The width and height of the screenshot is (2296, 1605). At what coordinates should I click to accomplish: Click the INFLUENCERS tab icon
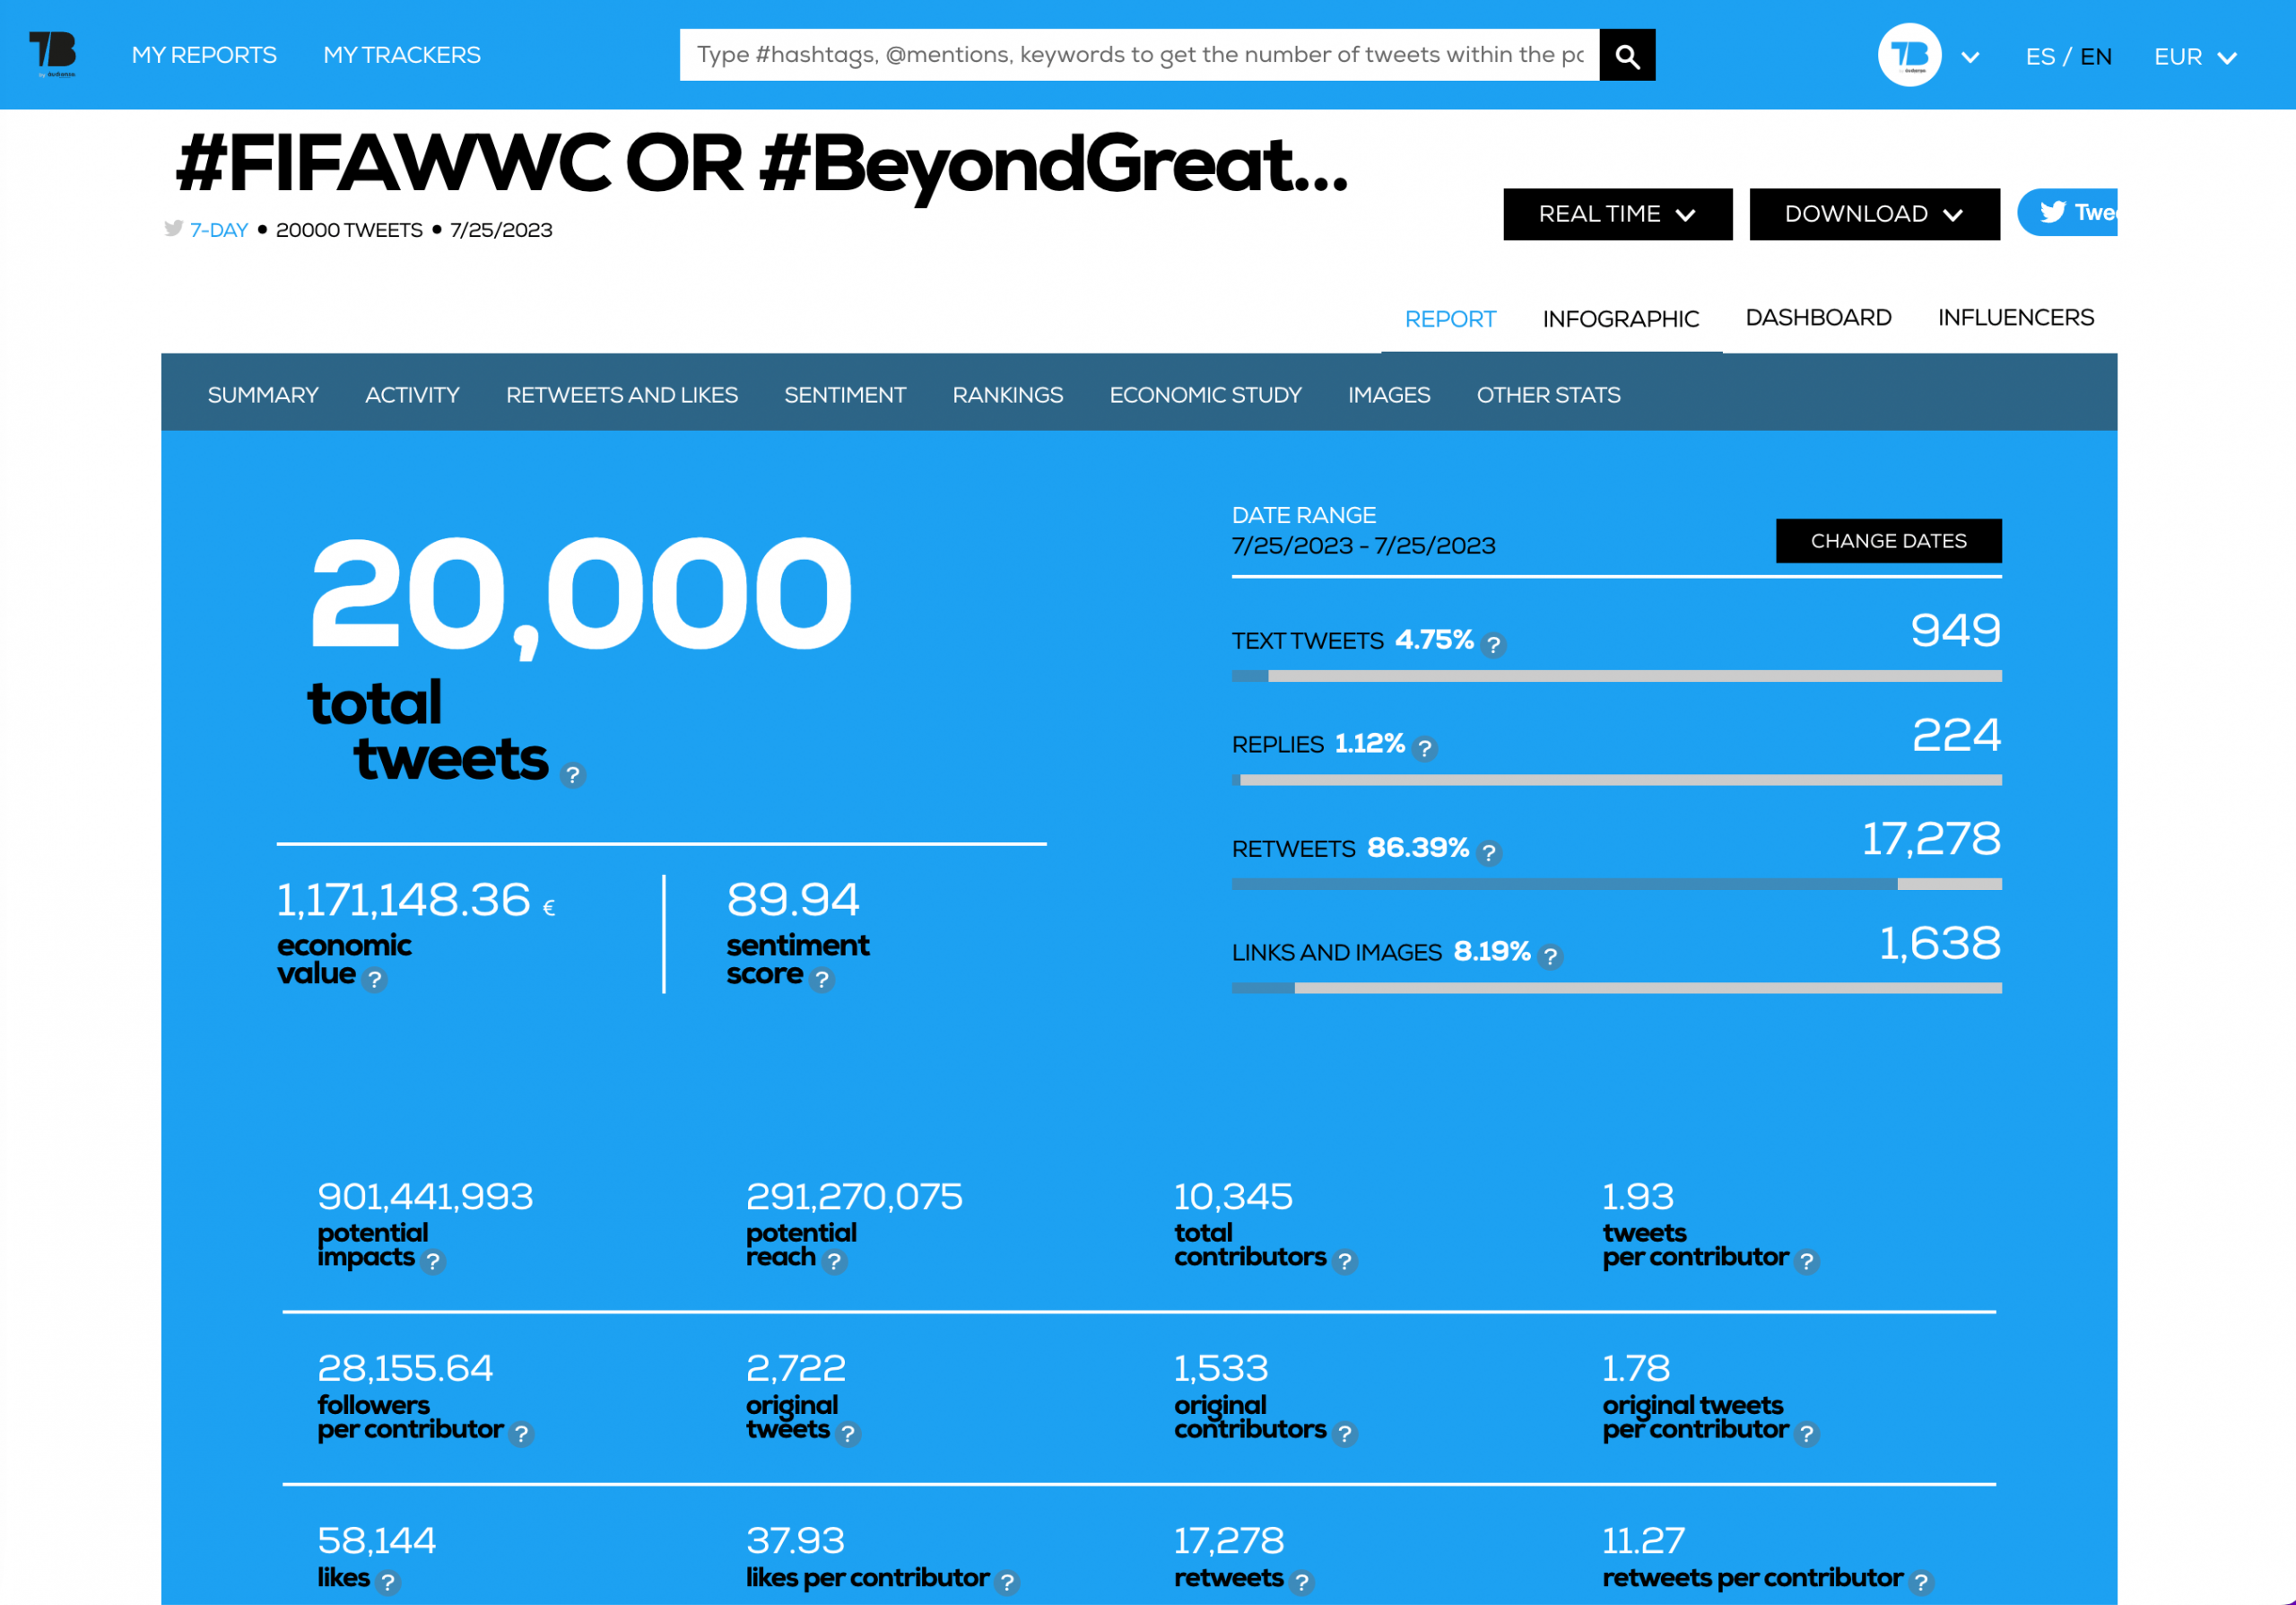pos(2015,318)
